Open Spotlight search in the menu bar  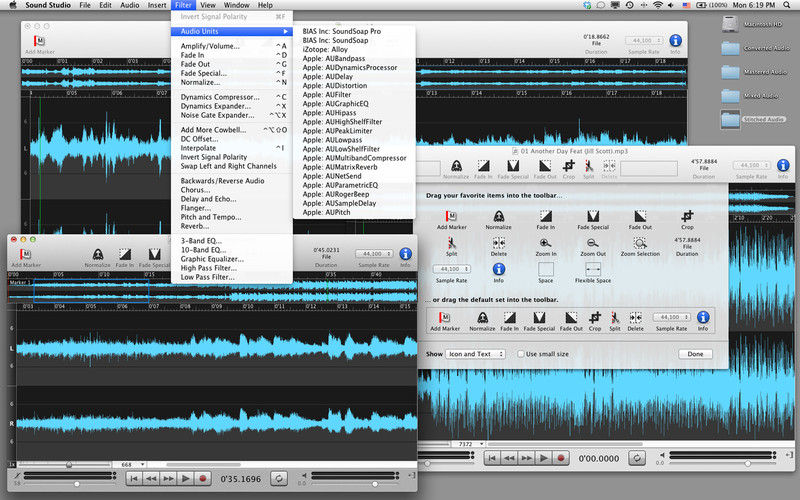pos(787,5)
